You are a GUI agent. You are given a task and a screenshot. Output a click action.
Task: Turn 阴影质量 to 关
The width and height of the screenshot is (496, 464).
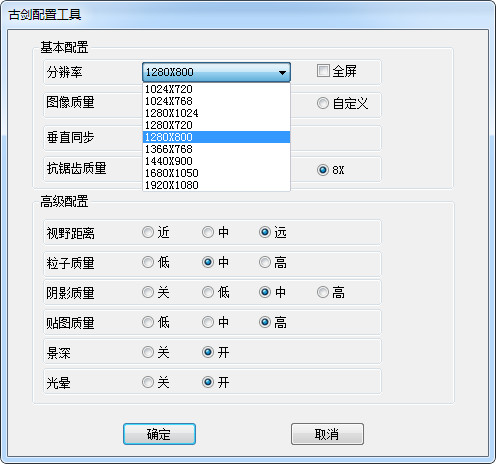click(x=148, y=292)
